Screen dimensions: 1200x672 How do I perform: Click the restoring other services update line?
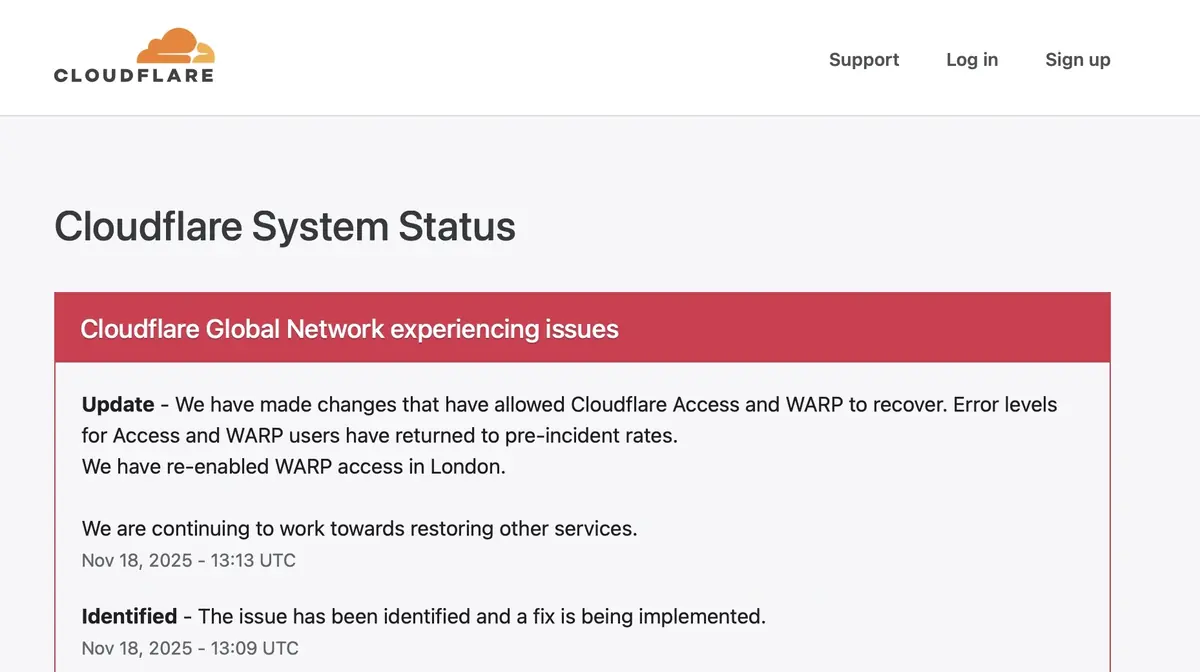359,528
